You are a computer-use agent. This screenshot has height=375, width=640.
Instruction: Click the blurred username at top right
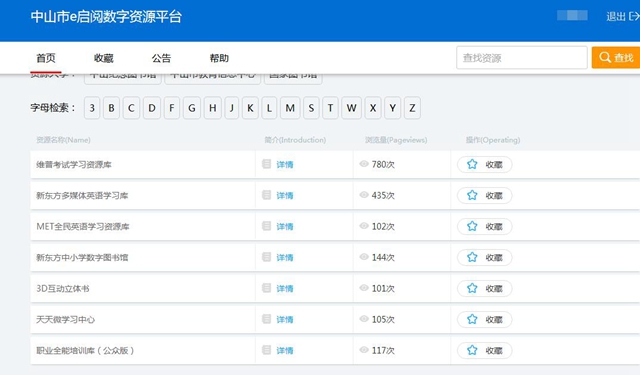pyautogui.click(x=572, y=16)
